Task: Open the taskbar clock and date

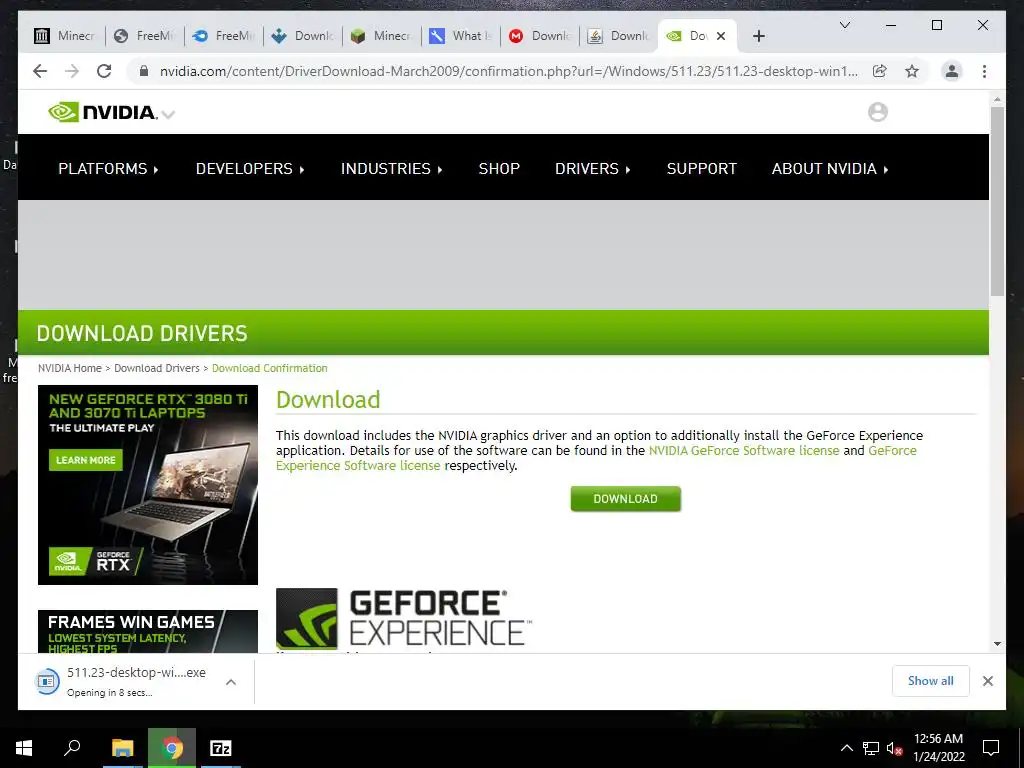Action: point(938,748)
